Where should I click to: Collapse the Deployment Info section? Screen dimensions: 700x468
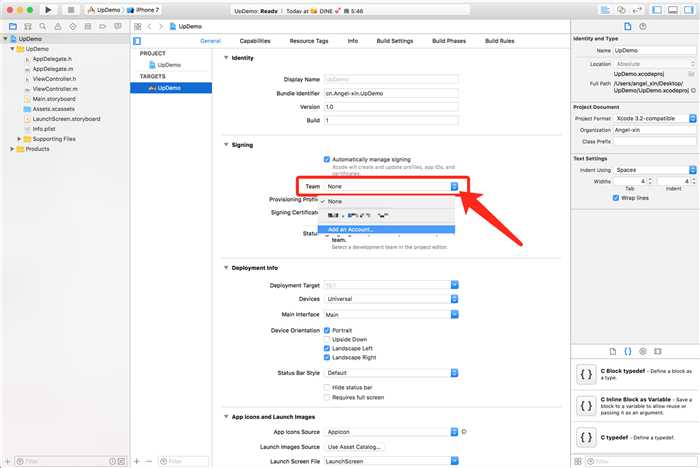pyautogui.click(x=226, y=267)
